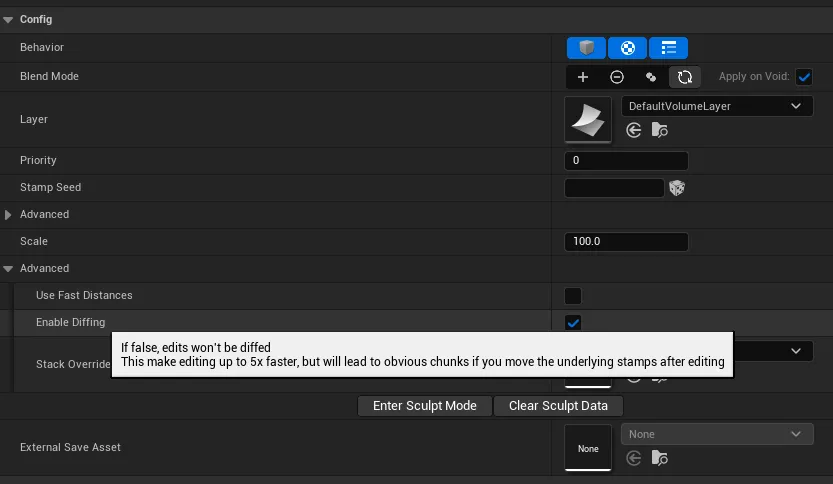The image size is (833, 484).
Task: Select the additive plus Blend Mode
Action: tap(583, 77)
